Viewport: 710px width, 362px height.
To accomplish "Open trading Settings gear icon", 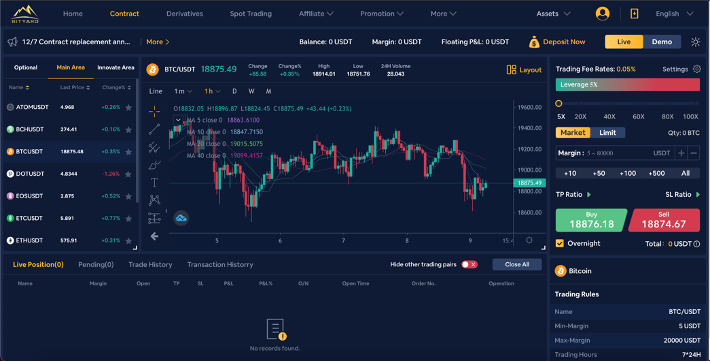I will 697,69.
